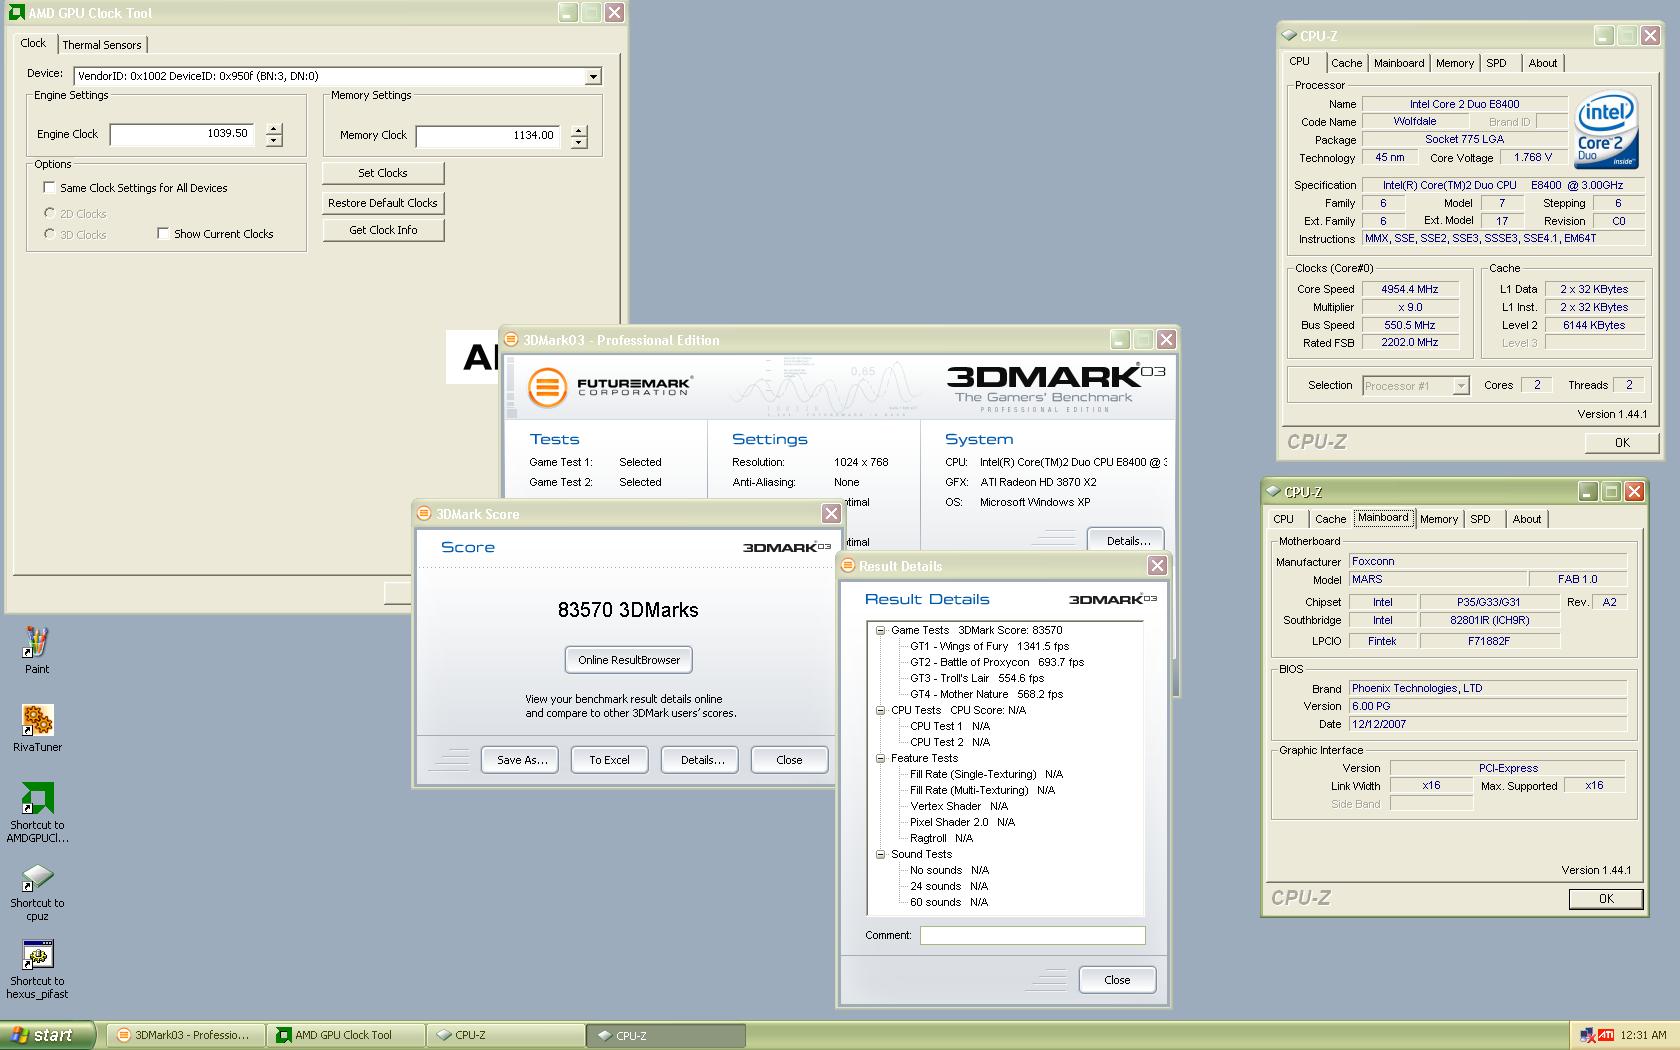Select GT3 - Troll's Lair result row
This screenshot has width=1680, height=1050.
[977, 678]
